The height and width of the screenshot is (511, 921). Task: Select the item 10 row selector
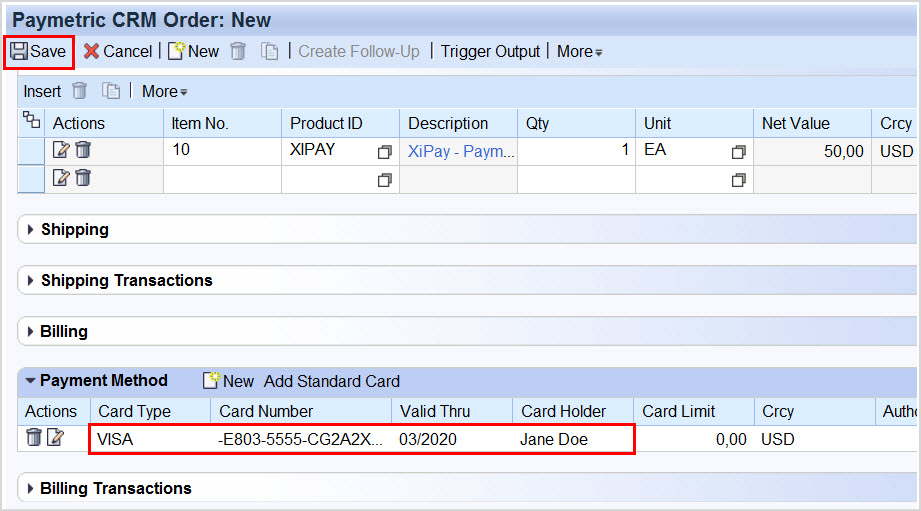point(32,151)
